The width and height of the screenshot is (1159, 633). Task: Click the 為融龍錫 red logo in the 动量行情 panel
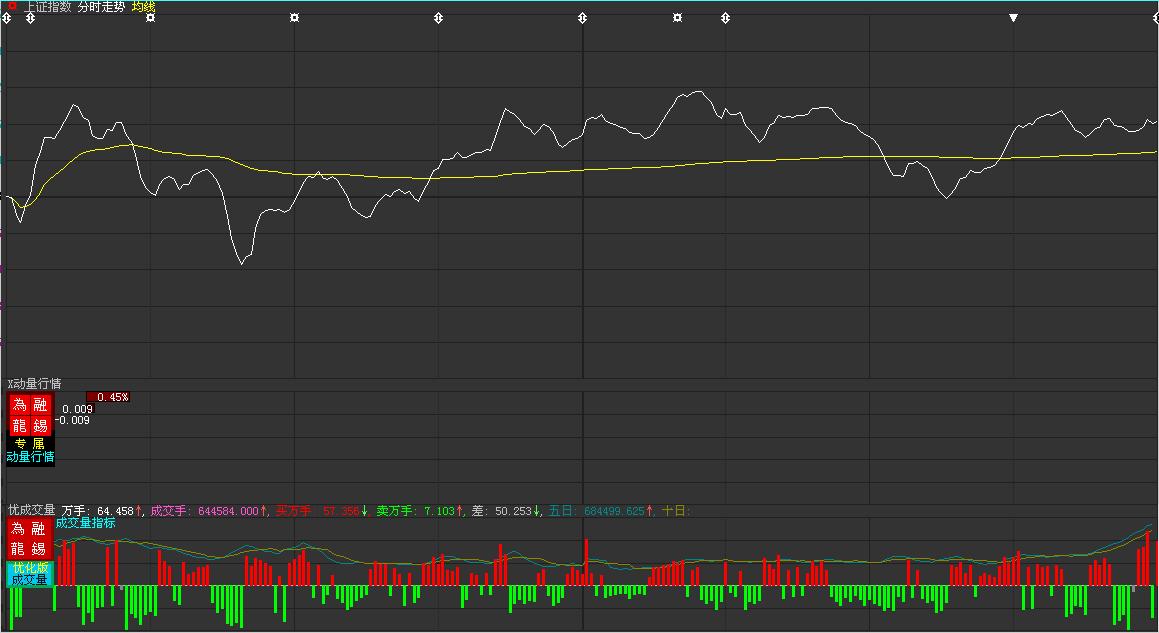30,415
